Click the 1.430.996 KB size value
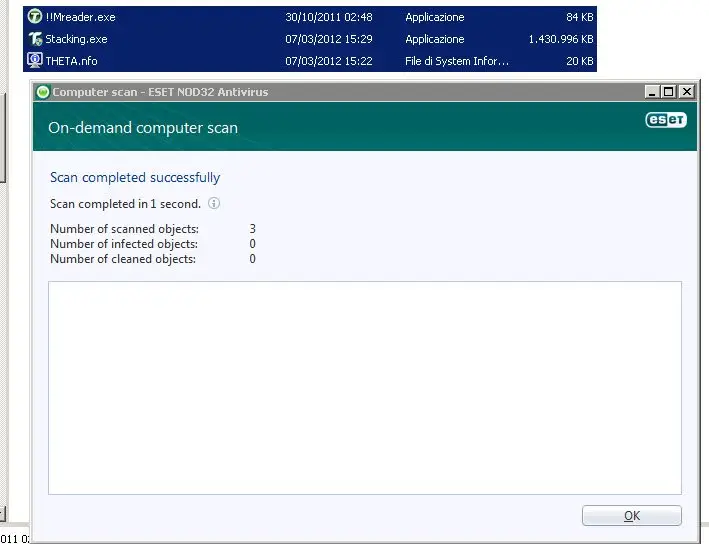This screenshot has width=709, height=544. point(561,39)
